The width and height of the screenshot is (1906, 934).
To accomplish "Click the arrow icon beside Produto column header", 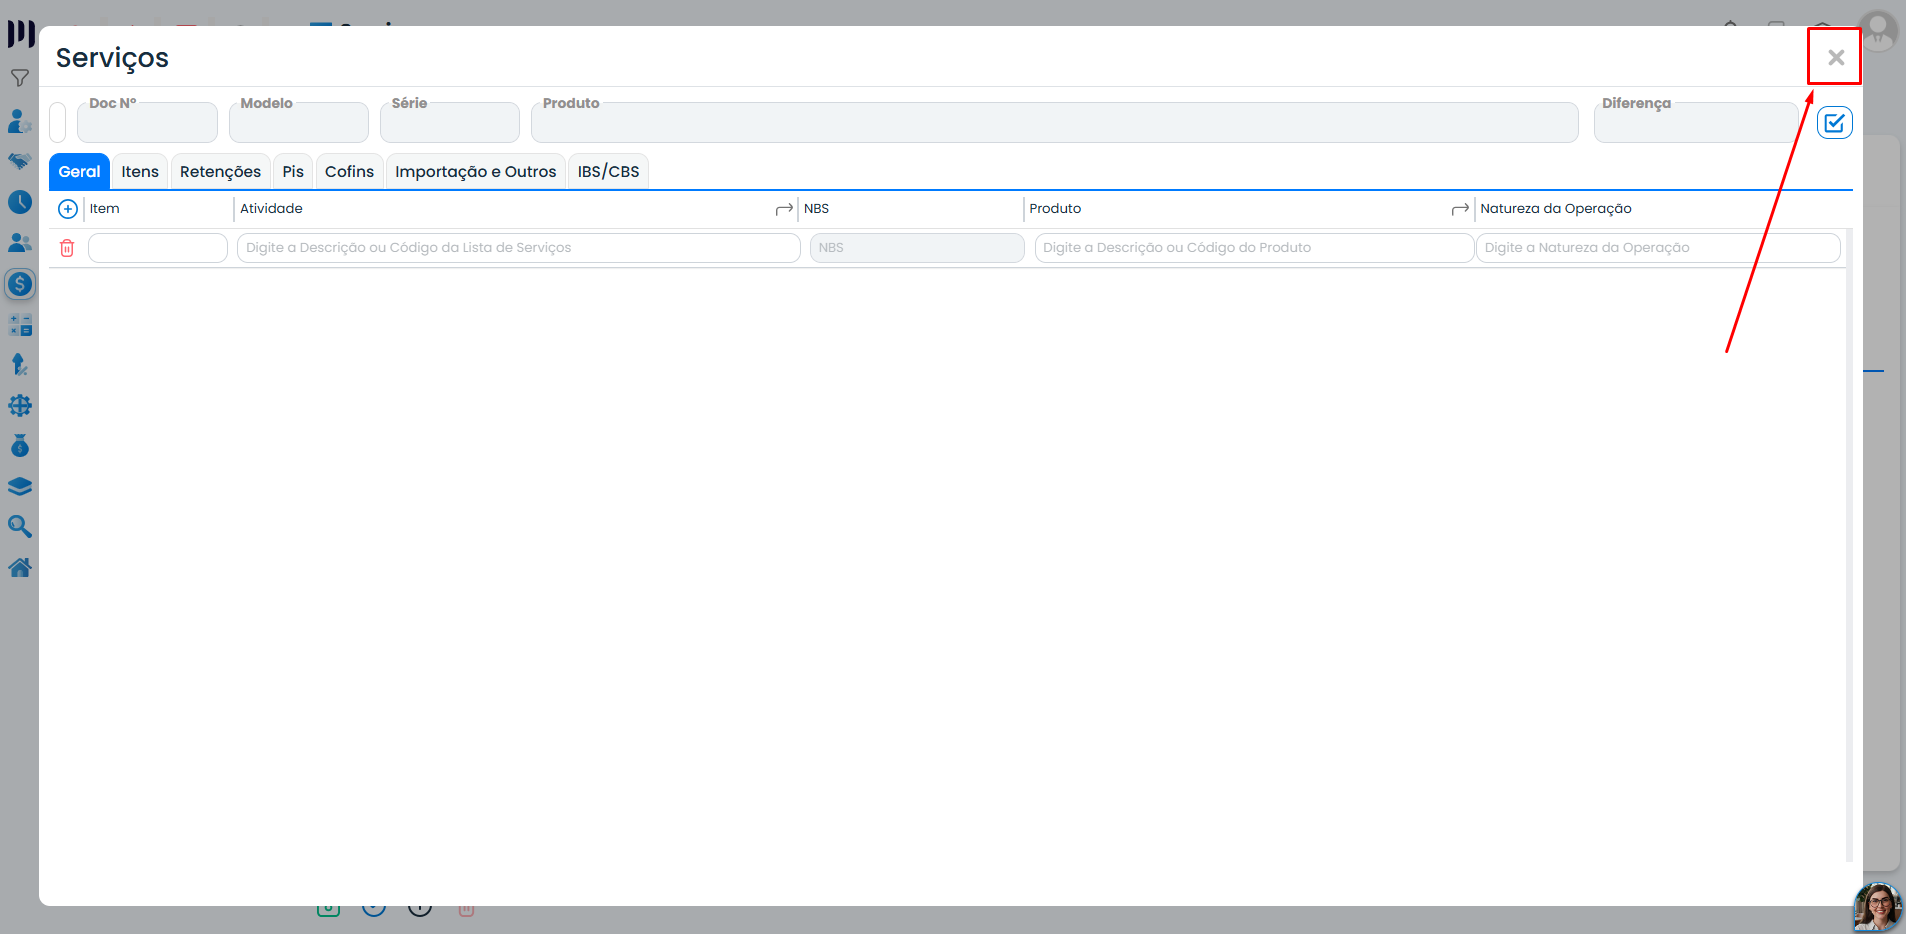I will [x=1460, y=209].
